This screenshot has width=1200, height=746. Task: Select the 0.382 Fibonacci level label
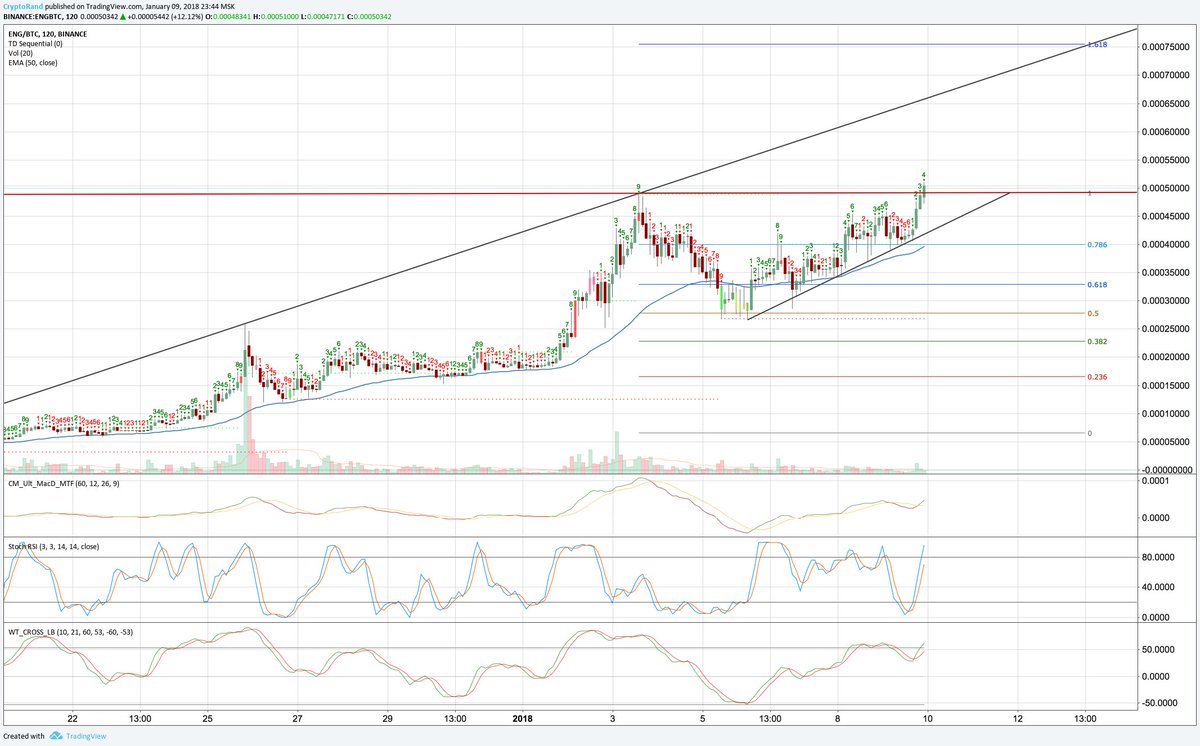[x=1097, y=341]
